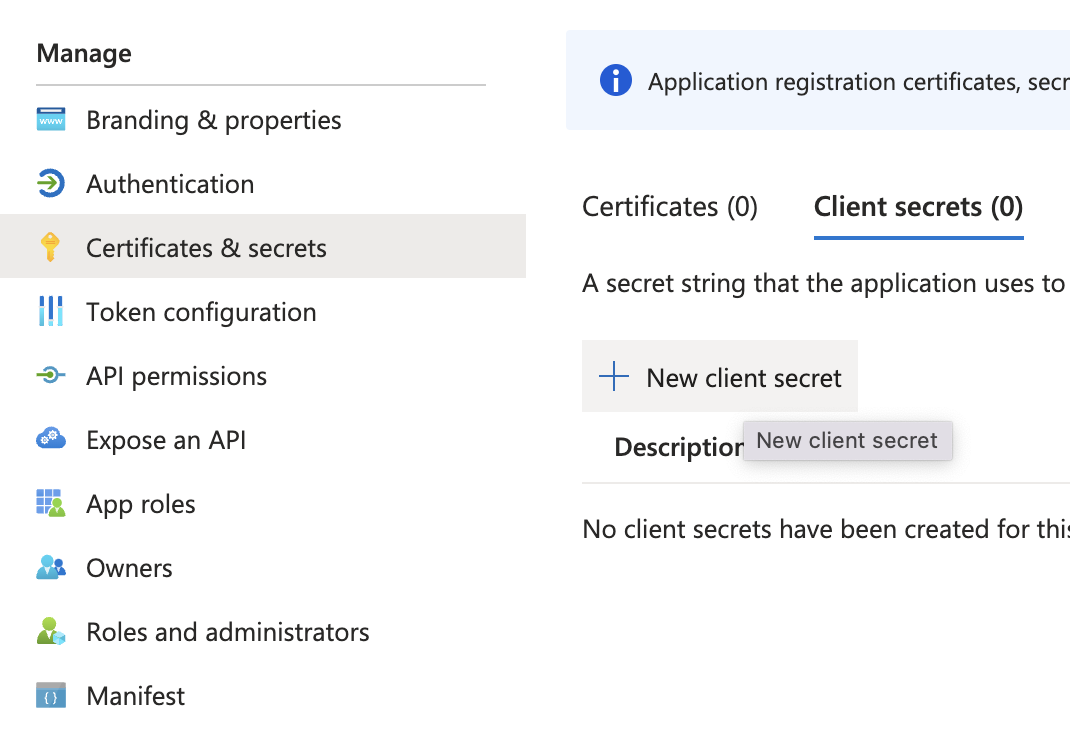The height and width of the screenshot is (736, 1070).
Task: Click the Manifest braces icon
Action: (x=50, y=695)
